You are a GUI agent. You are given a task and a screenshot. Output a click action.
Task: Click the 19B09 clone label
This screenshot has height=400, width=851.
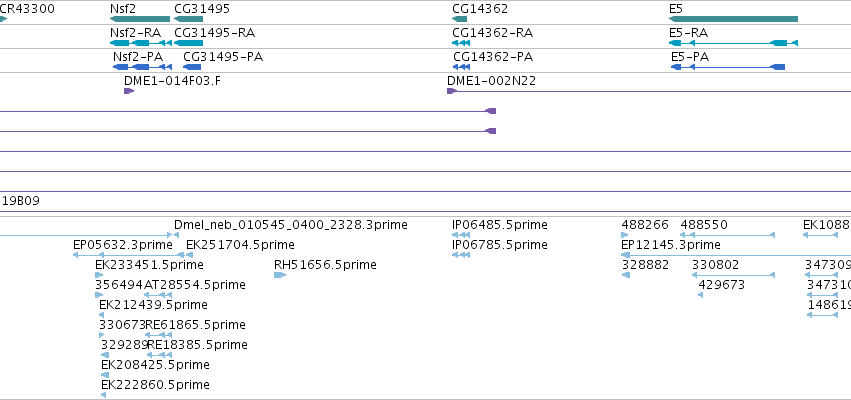20,201
